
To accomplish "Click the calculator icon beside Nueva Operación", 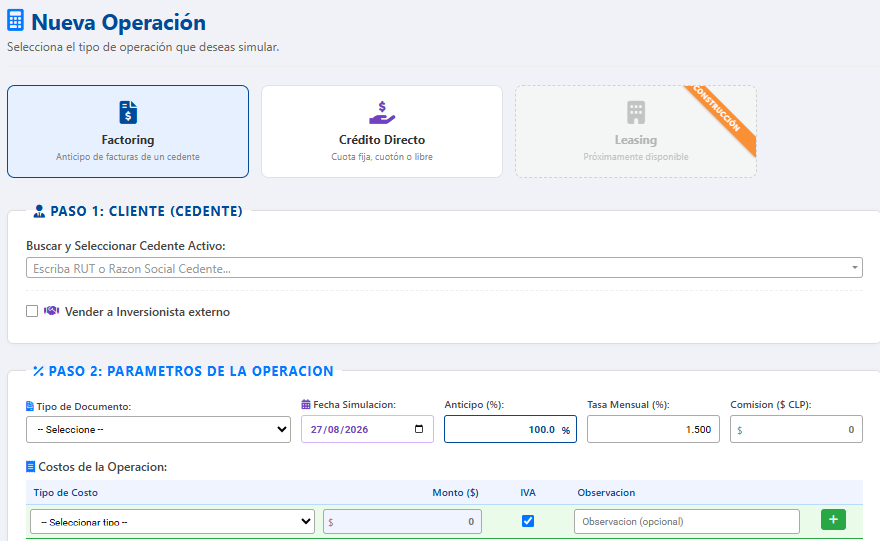I will 15,20.
